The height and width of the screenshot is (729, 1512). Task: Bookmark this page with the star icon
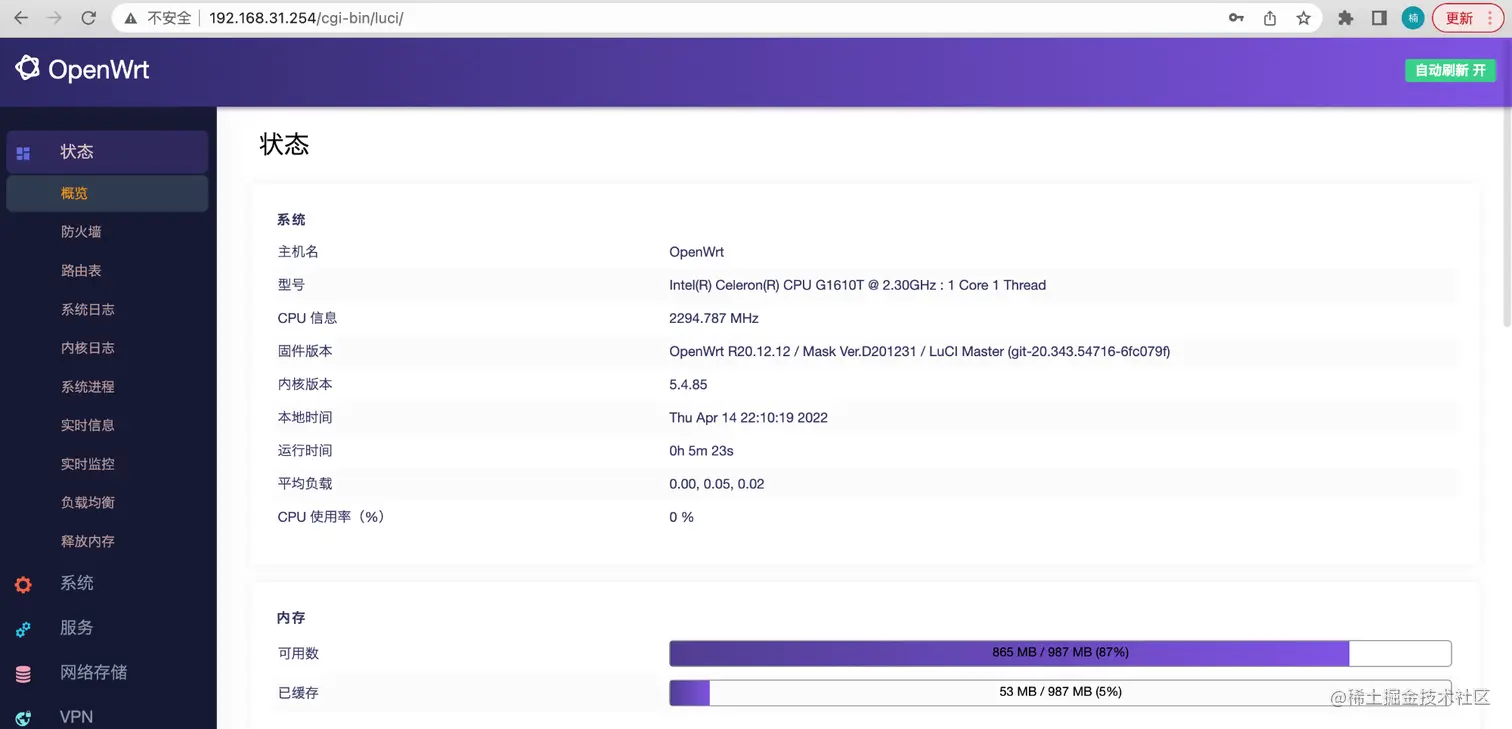tap(1303, 18)
